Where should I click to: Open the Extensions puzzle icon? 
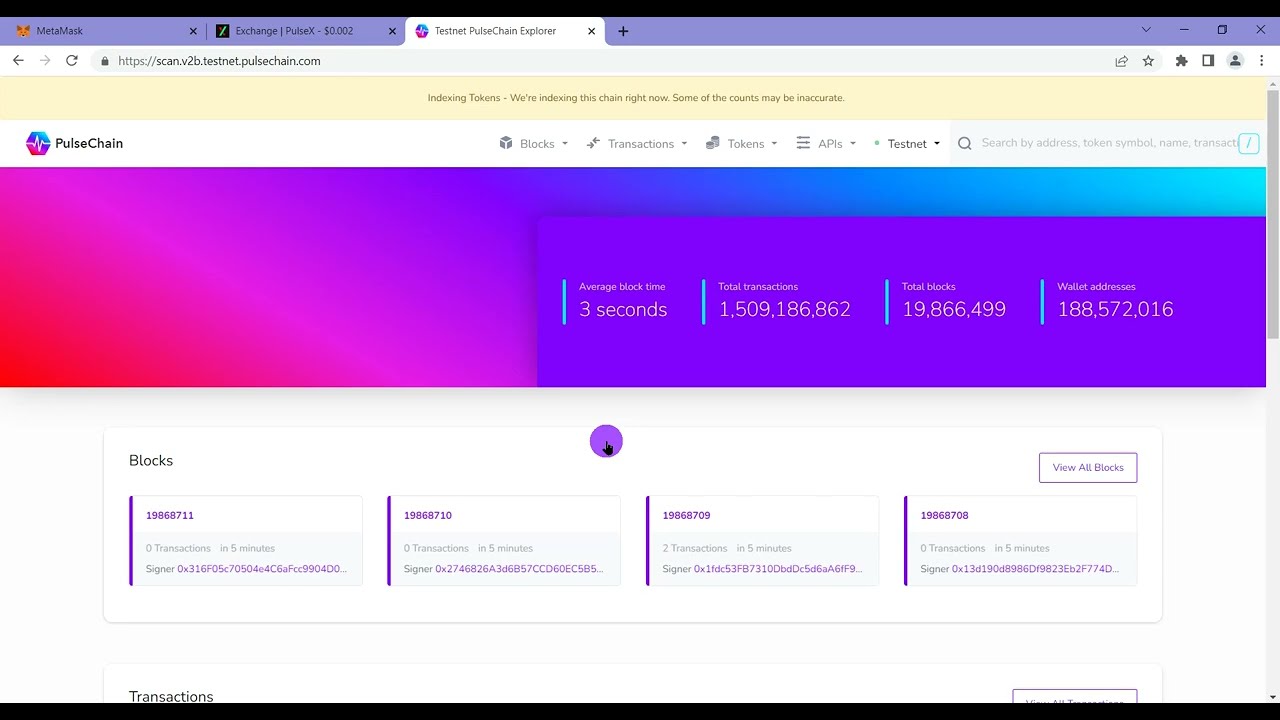tap(1181, 61)
